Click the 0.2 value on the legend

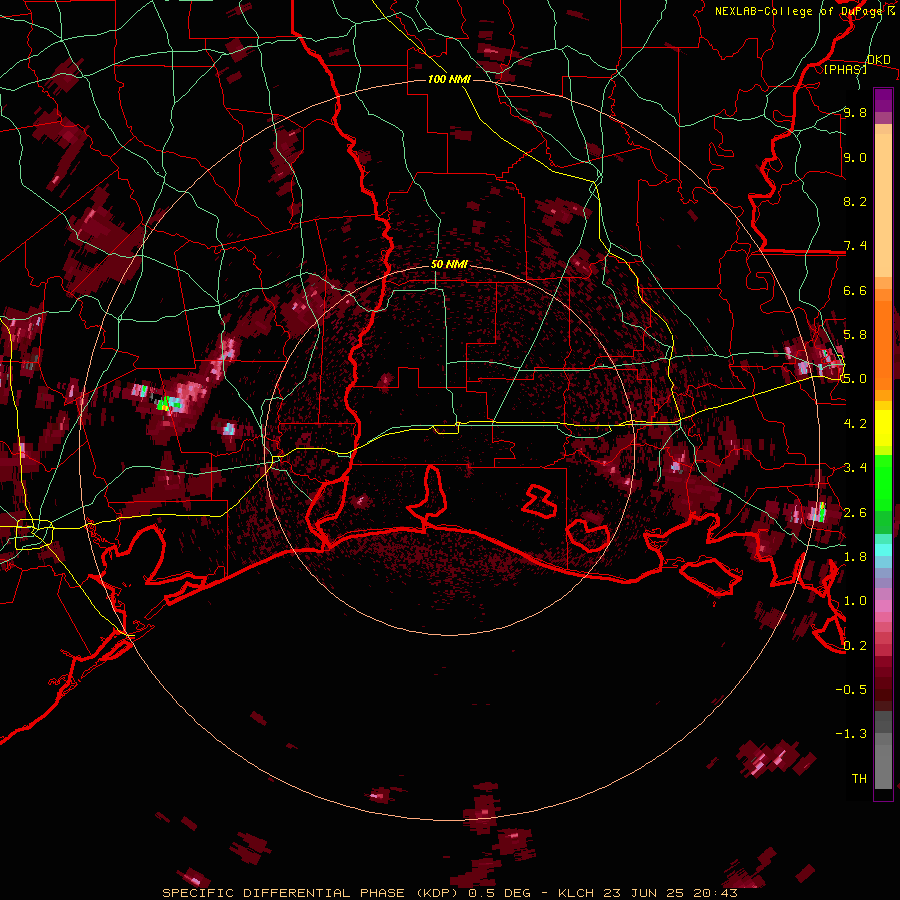(x=855, y=646)
